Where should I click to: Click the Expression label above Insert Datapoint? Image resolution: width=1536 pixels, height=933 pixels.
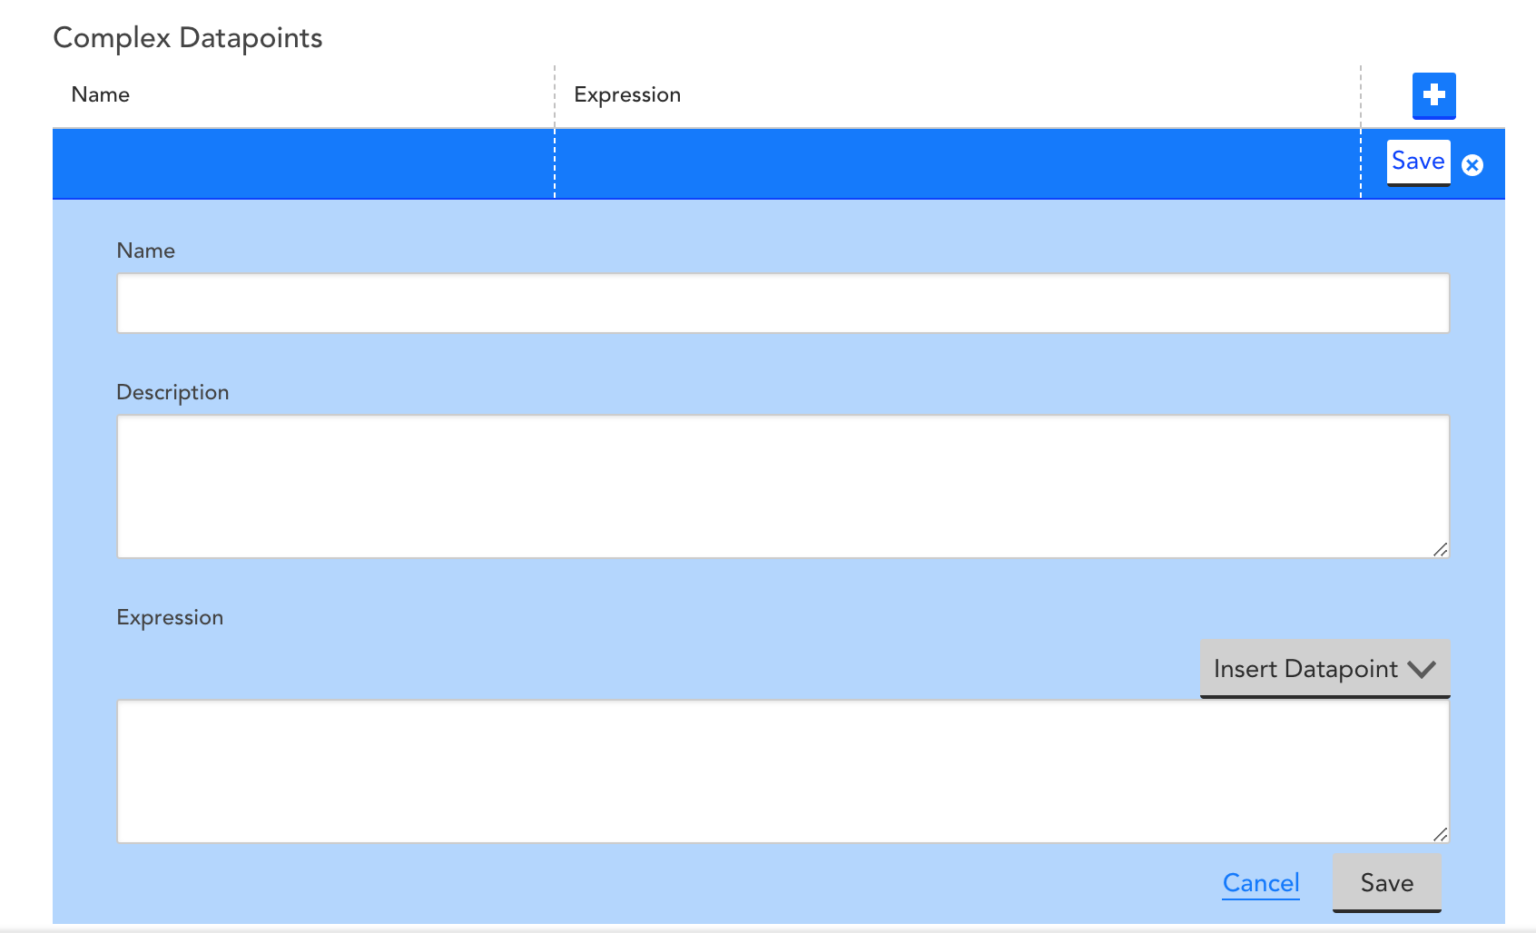tap(170, 618)
